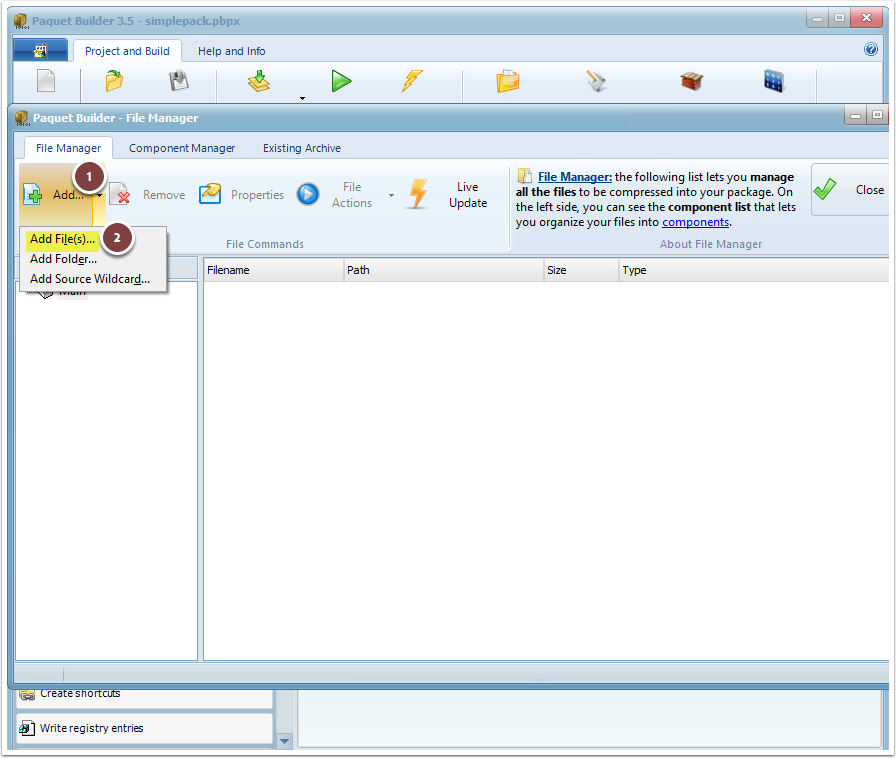This screenshot has width=896, height=758.
Task: Choose Add Folder... from the menu
Action: [63, 259]
